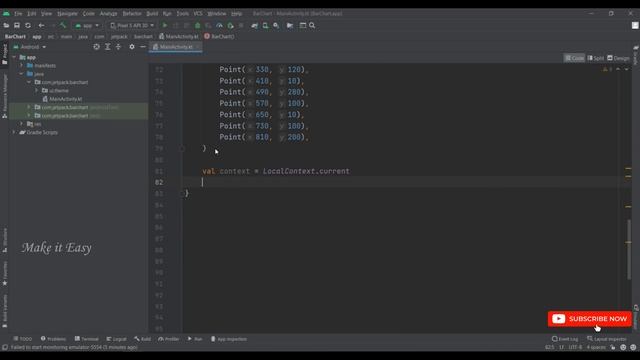Click the BarChart() function breadcrumb
The width and height of the screenshot is (640, 360).
click(220, 36)
